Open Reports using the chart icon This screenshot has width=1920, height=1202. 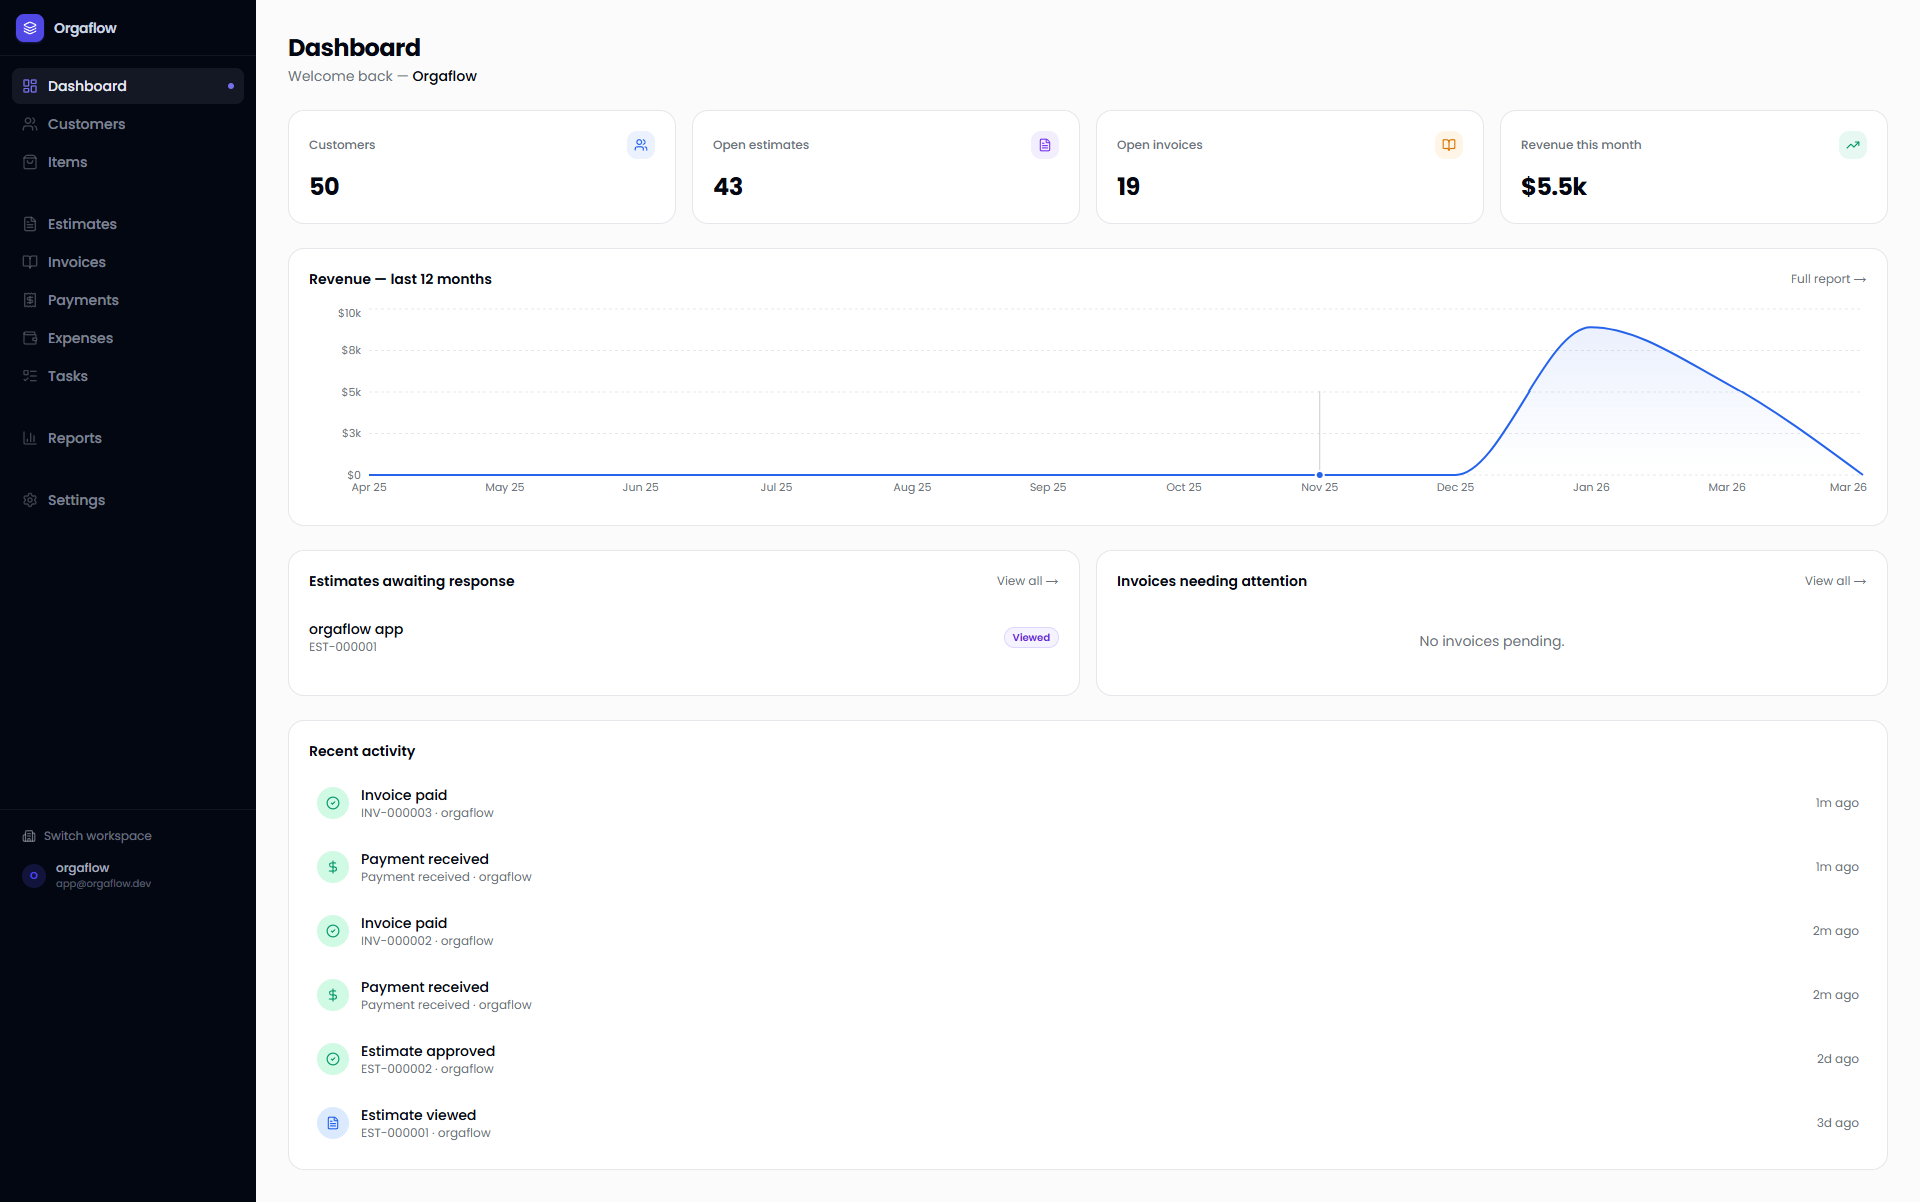point(30,437)
